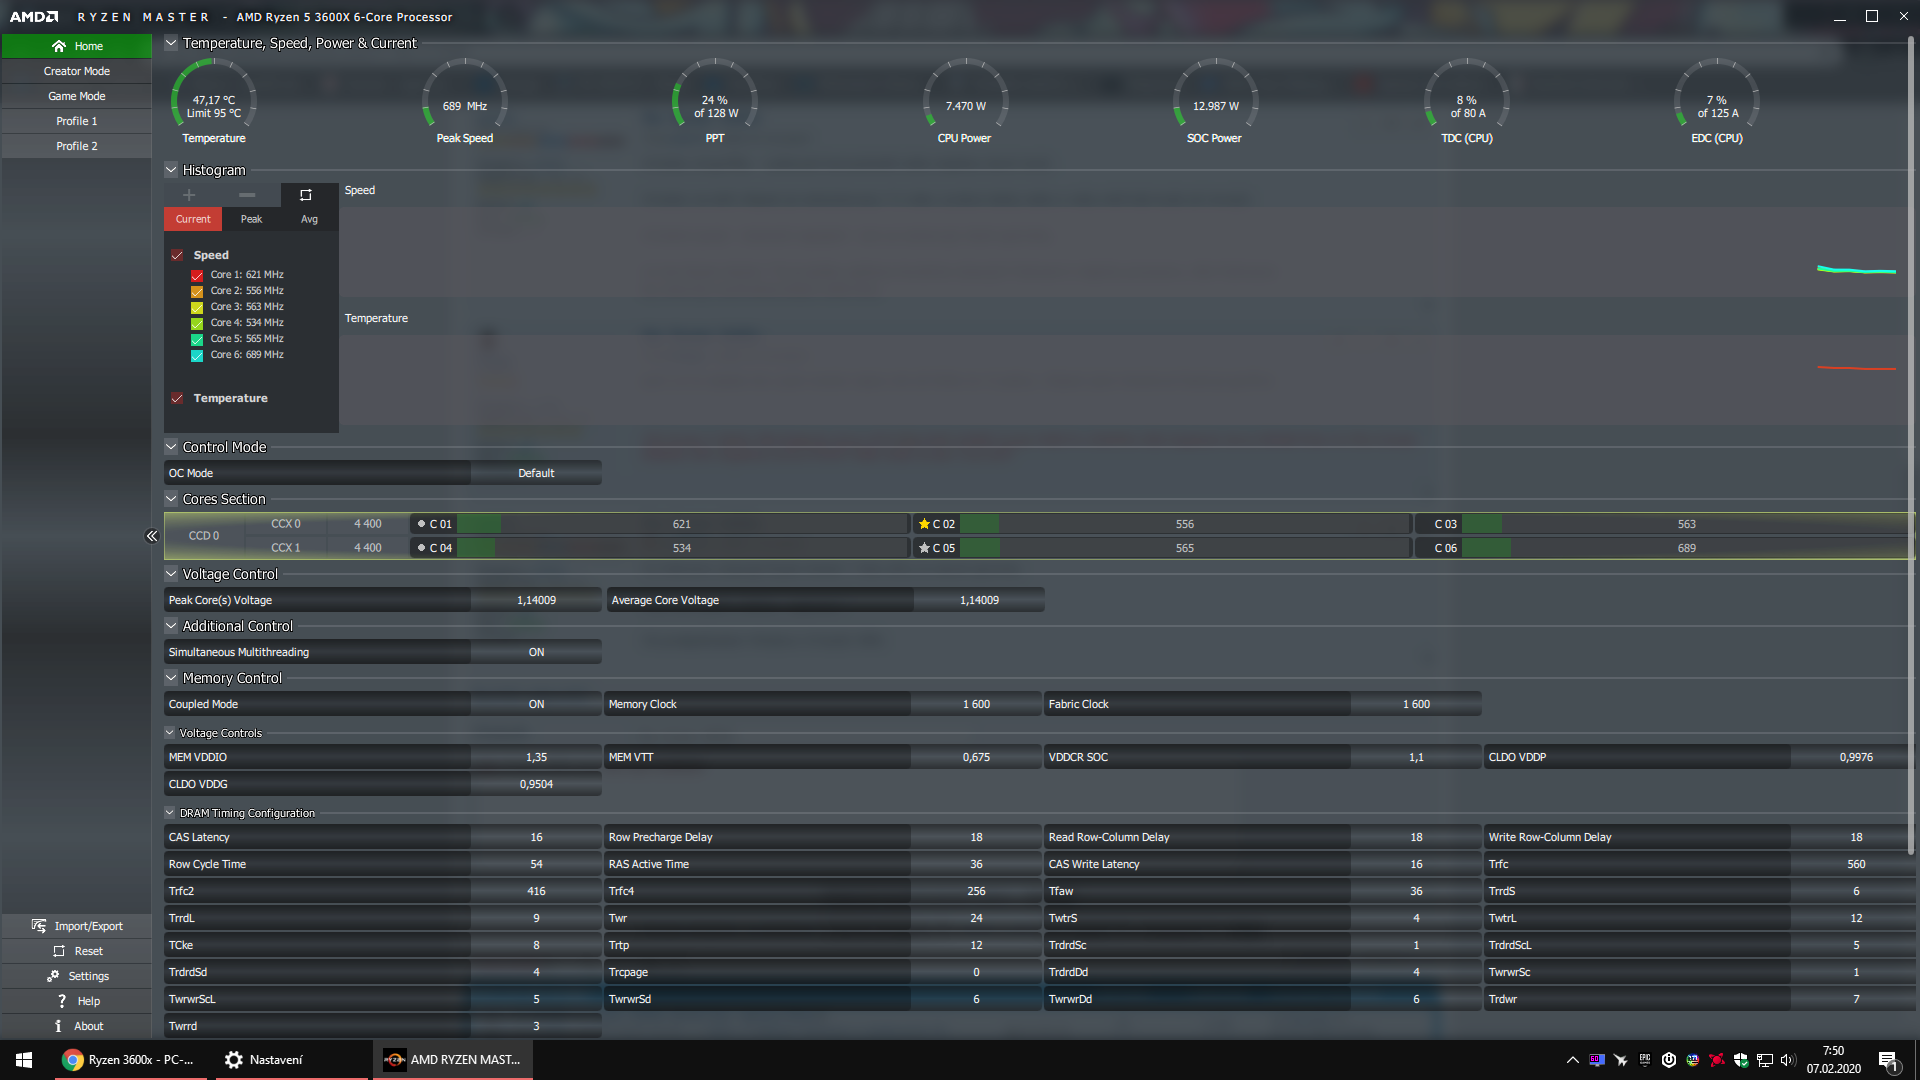Toggle the Core 1 speed checkbox
The width and height of the screenshot is (1920, 1080).
[x=197, y=275]
